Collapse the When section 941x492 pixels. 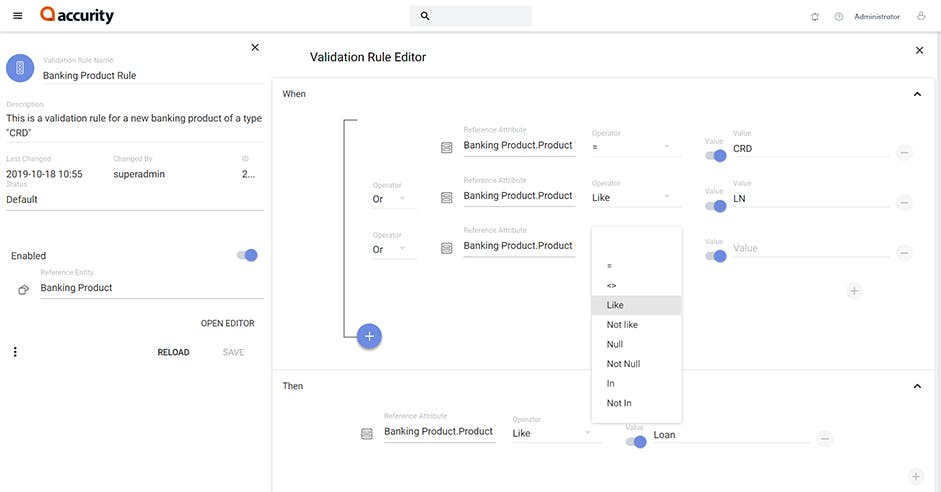[917, 94]
